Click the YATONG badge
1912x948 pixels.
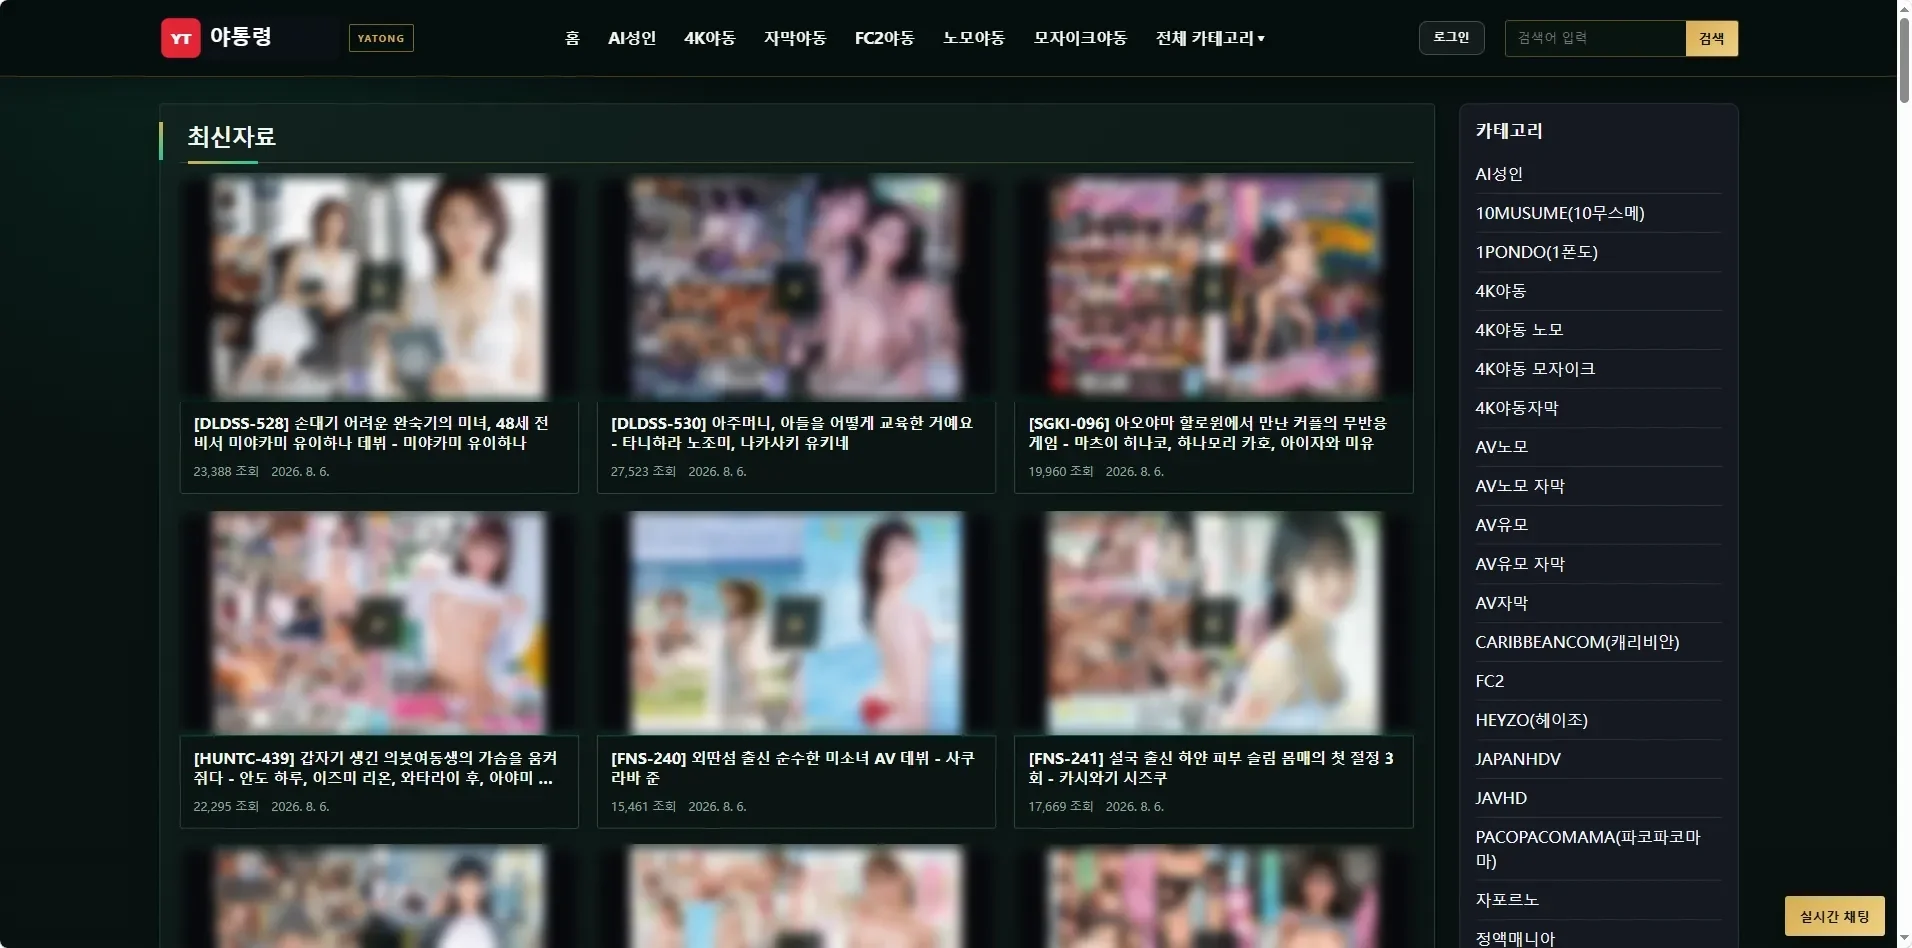pyautogui.click(x=381, y=38)
